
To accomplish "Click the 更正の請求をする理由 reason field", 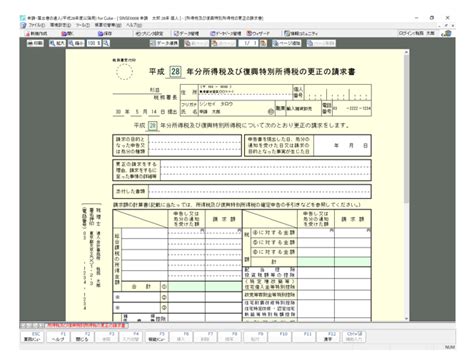I will (265, 170).
